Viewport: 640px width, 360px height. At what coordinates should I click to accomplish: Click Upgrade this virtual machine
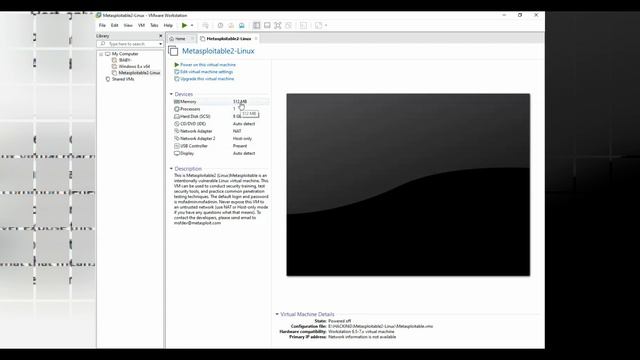207,79
